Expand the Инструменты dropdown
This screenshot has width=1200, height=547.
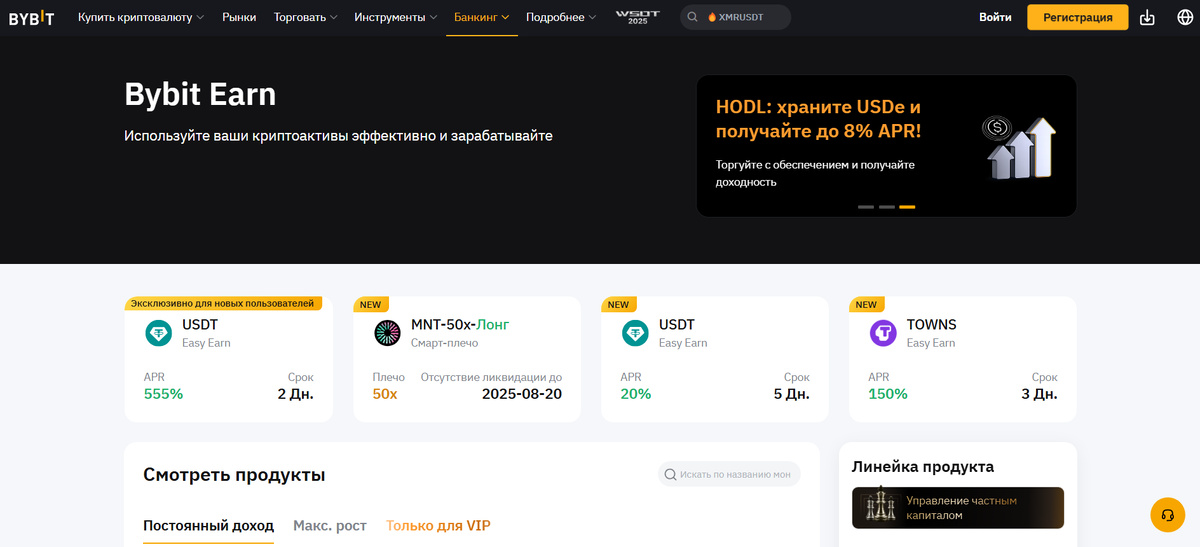[396, 17]
